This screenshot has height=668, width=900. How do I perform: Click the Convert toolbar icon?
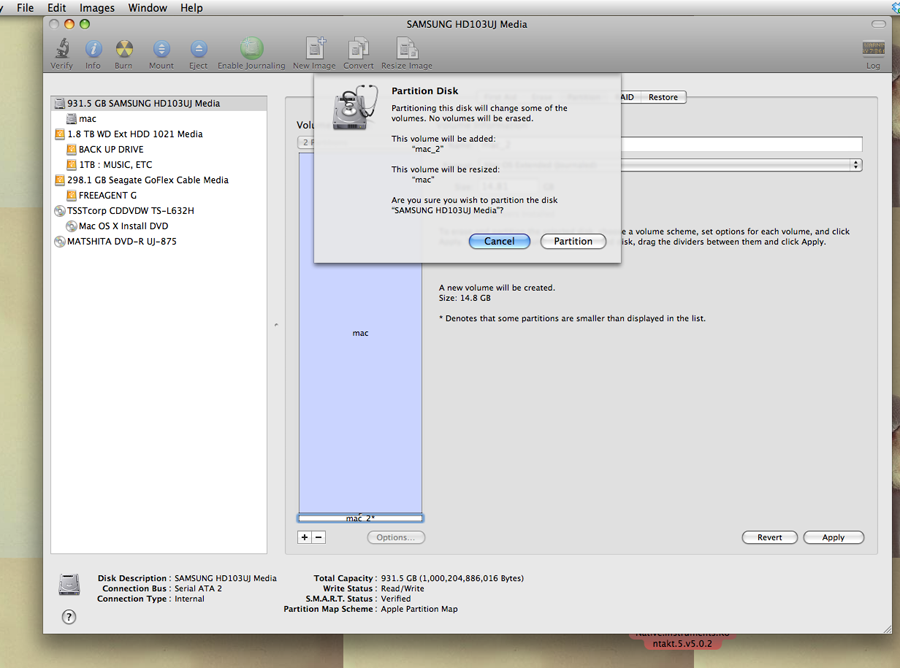(358, 48)
